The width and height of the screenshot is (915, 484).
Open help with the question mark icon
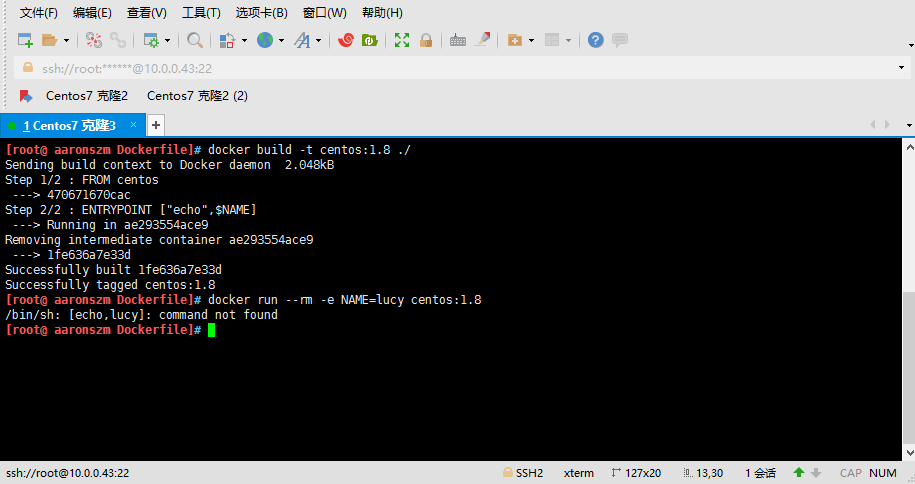(596, 40)
